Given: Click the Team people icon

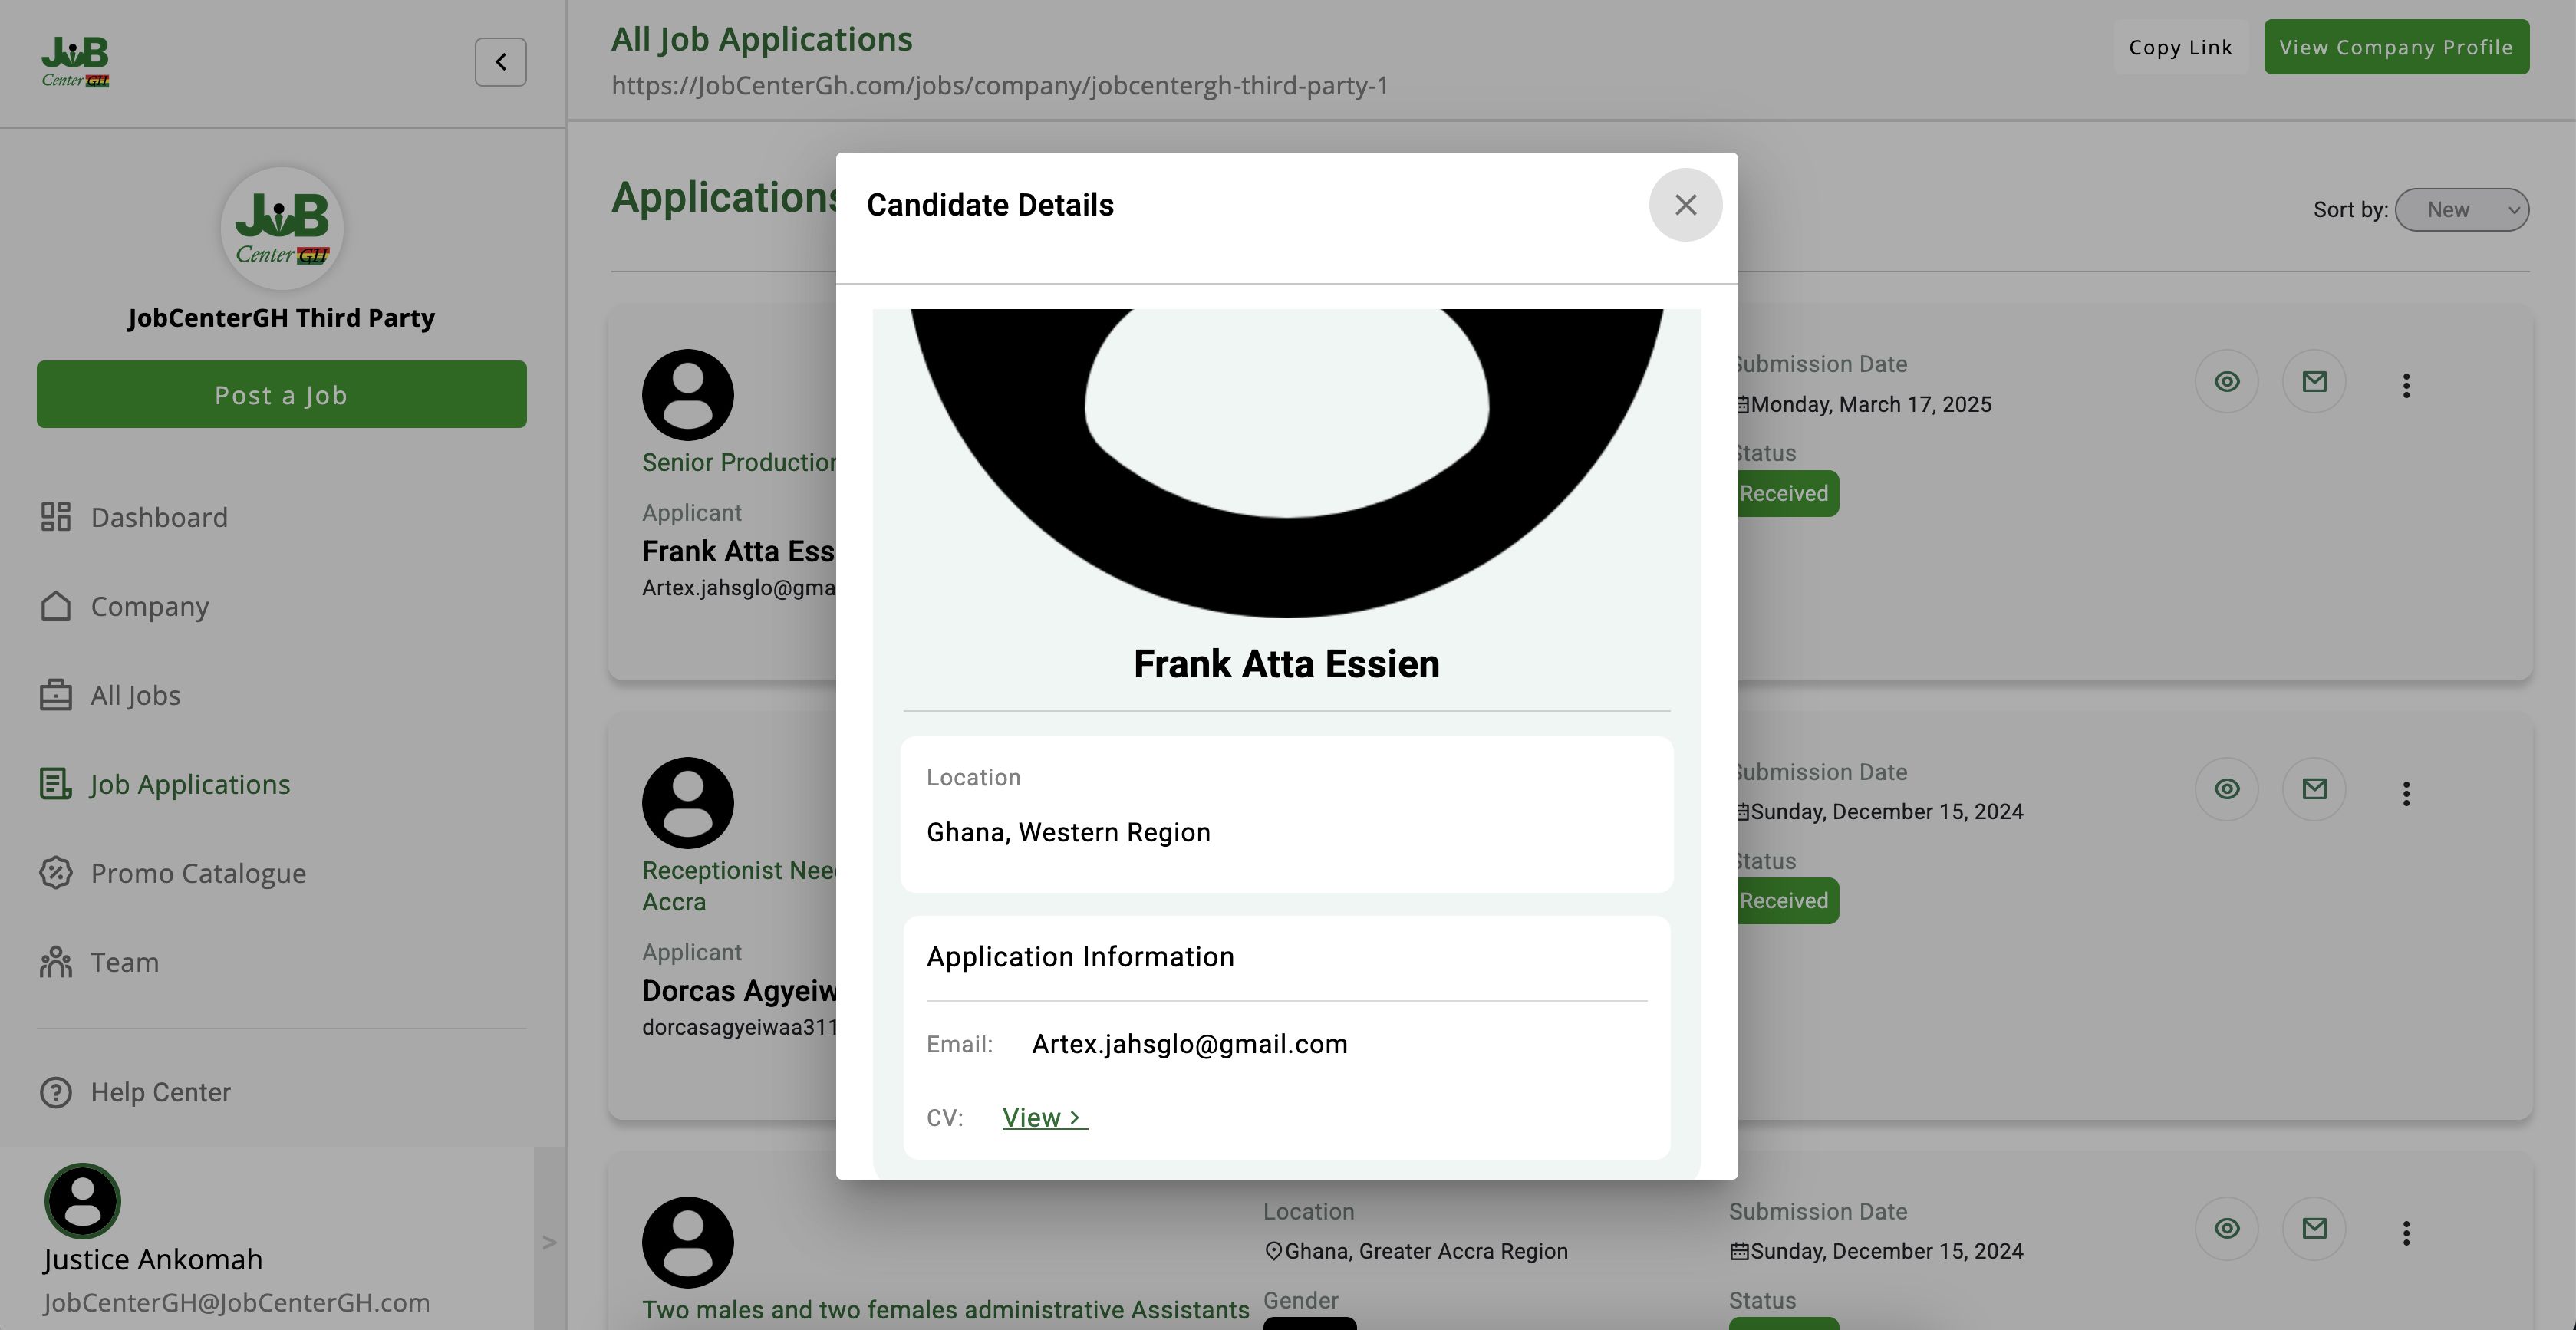Looking at the screenshot, I should point(56,962).
